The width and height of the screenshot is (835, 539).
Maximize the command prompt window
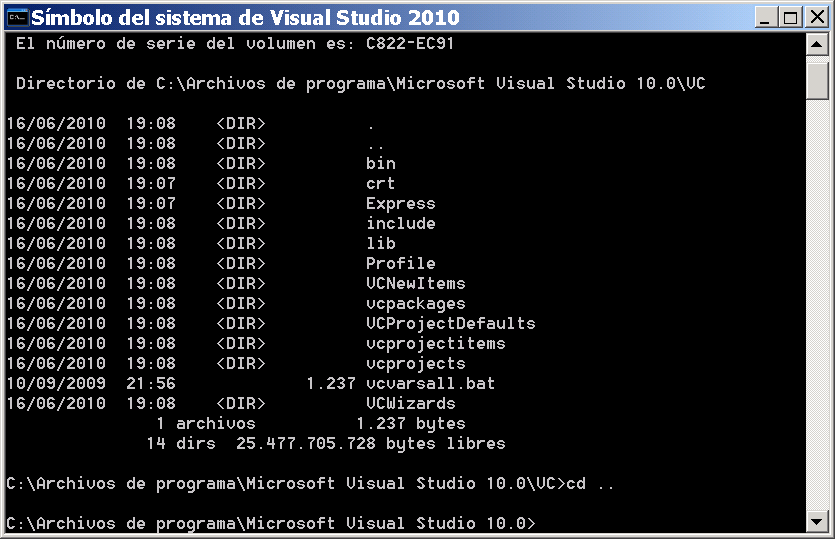point(791,18)
